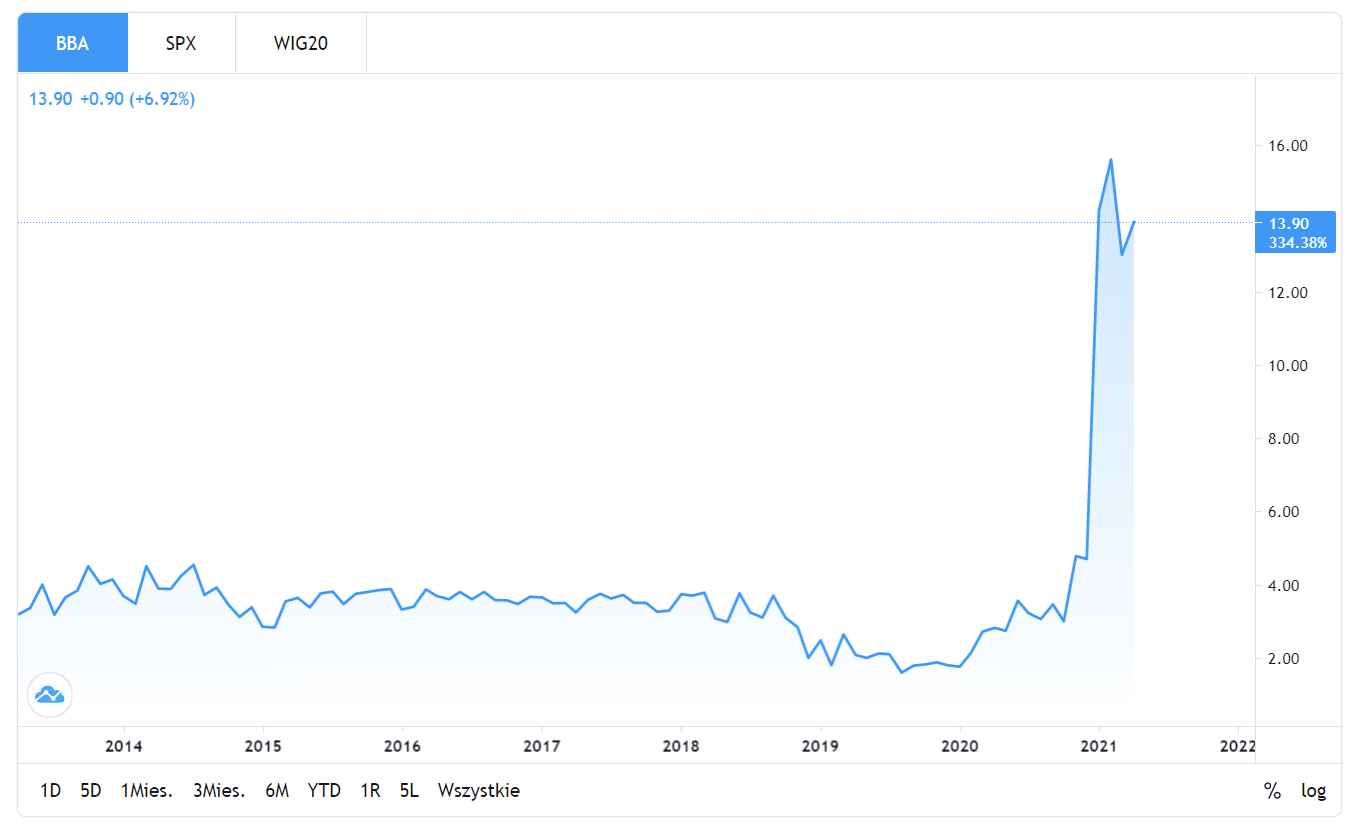Click the 12.00 price axis label
Image resolution: width=1366 pixels, height=826 pixels.
click(1290, 292)
